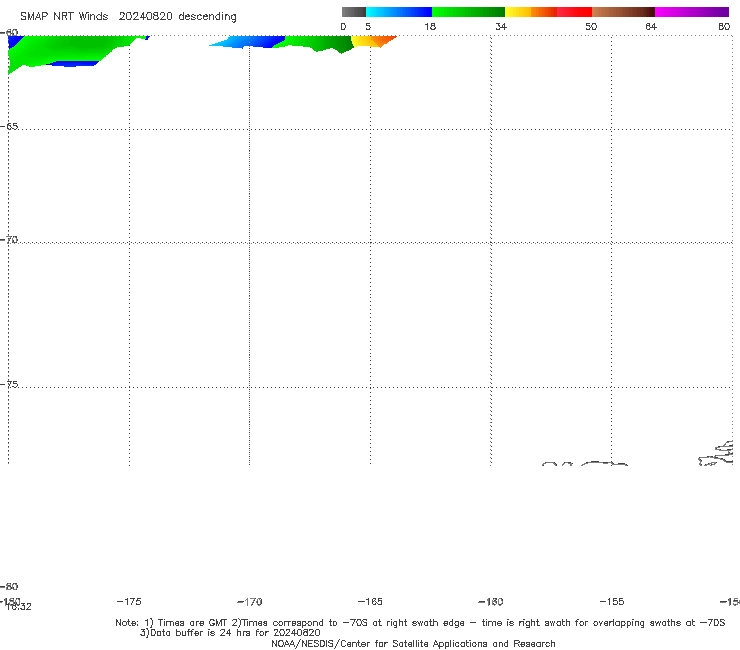Click the -160 longitude axis label
This screenshot has height=650, width=740.
point(491,602)
